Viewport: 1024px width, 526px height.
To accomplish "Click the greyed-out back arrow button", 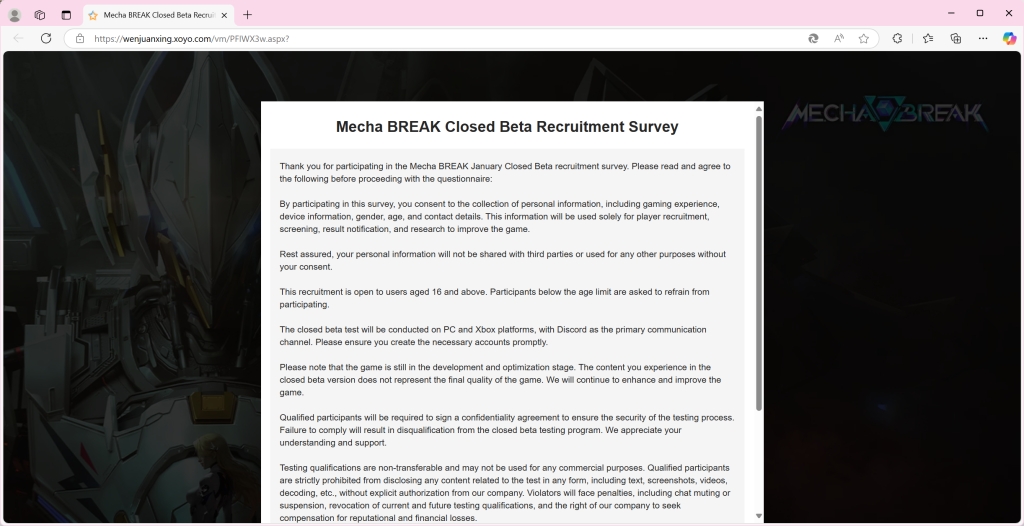I will pos(18,39).
